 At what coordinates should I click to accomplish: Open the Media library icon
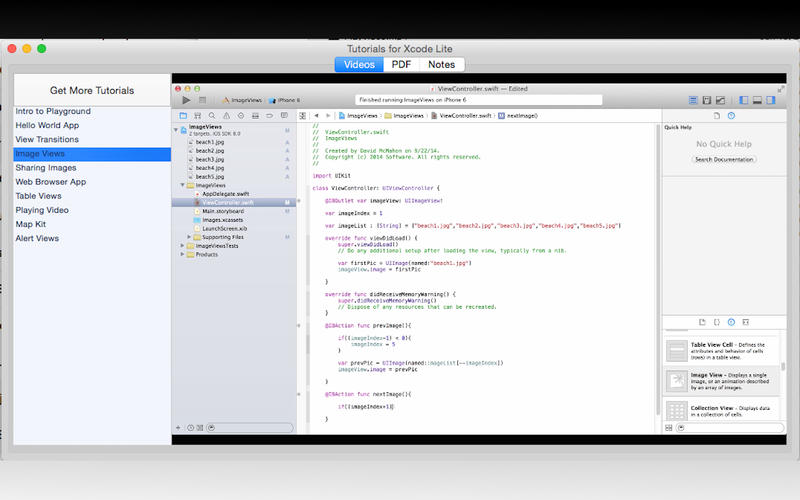point(745,322)
